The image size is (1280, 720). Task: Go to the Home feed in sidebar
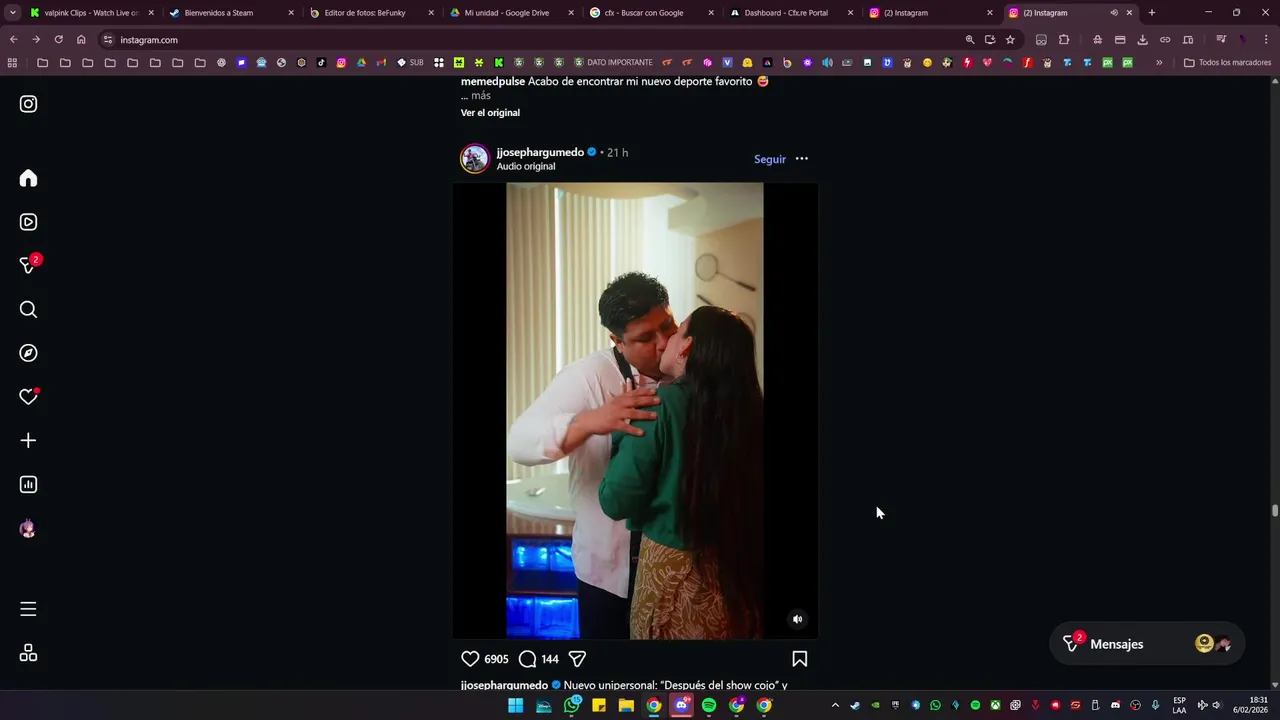28,178
